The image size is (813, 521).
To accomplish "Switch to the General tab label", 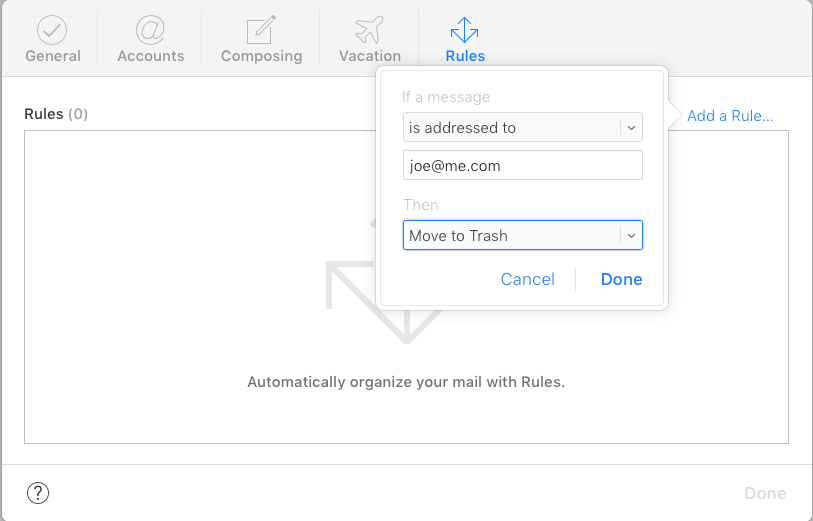I will [x=53, y=56].
